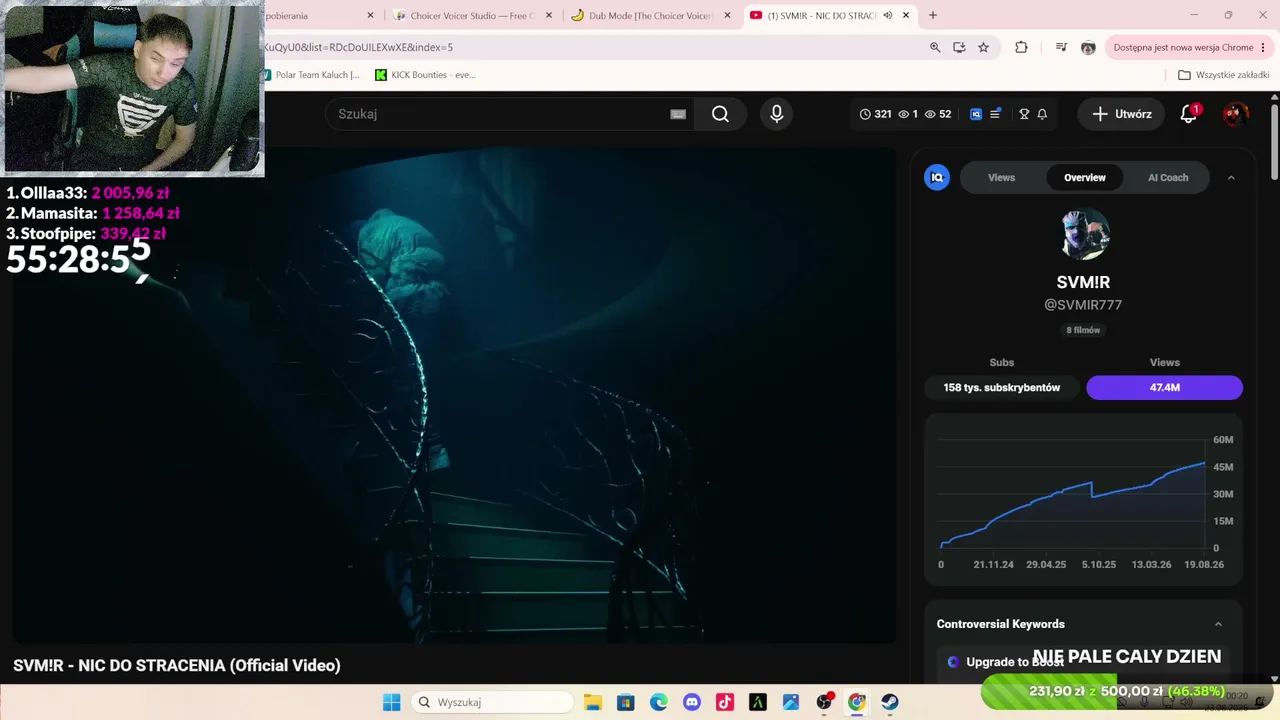Screen dimensions: 1280x720
Task: Open Discord from the taskbar
Action: coord(691,702)
